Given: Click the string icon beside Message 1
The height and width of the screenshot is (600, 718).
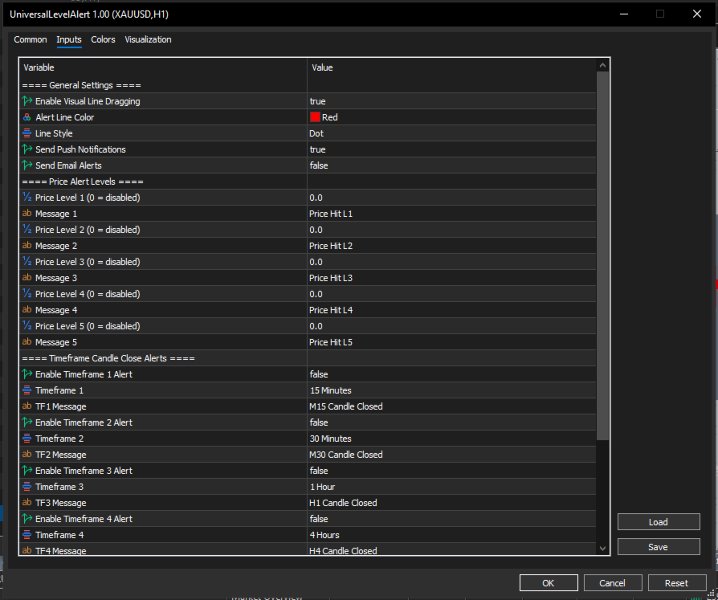Looking at the screenshot, I should point(27,213).
